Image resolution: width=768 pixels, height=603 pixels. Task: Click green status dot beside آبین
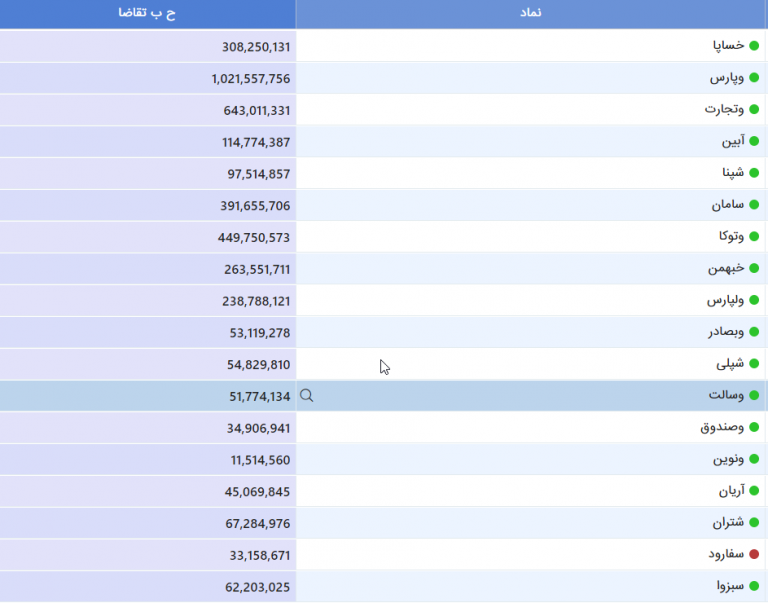pos(754,141)
